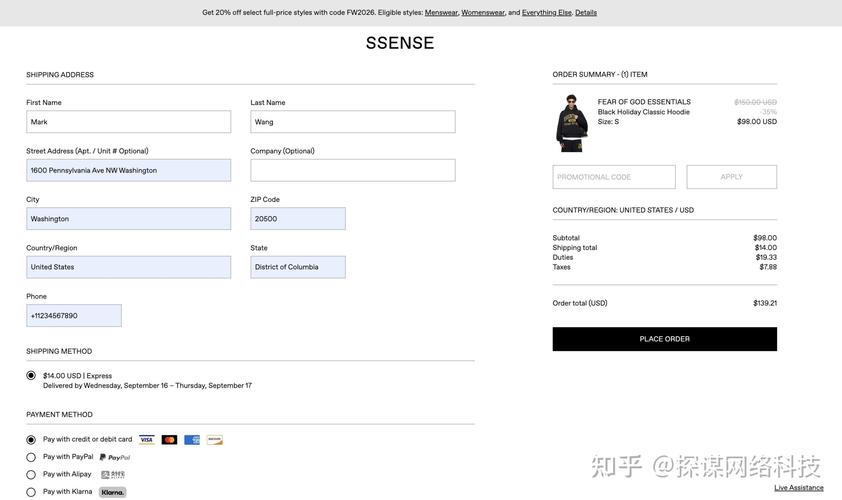Viewport: 842px width, 500px height.
Task: Click the PayPal logo icon
Action: pos(115,458)
